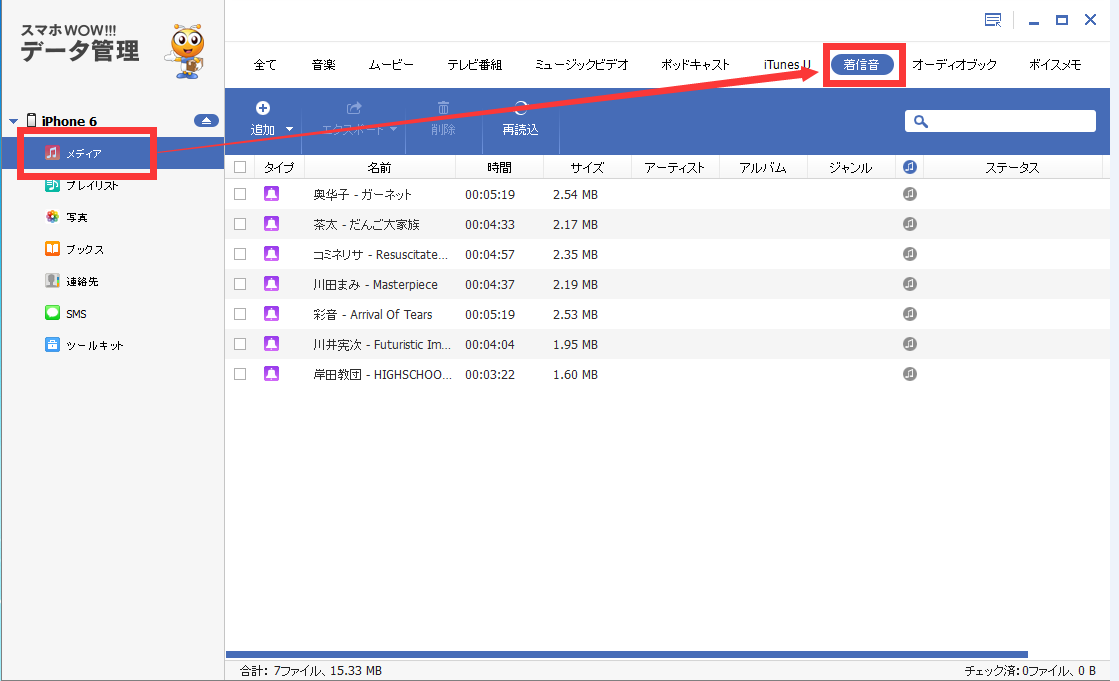The image size is (1119, 681).
Task: Click the 合計: 7ファイル status text
Action: (310, 670)
